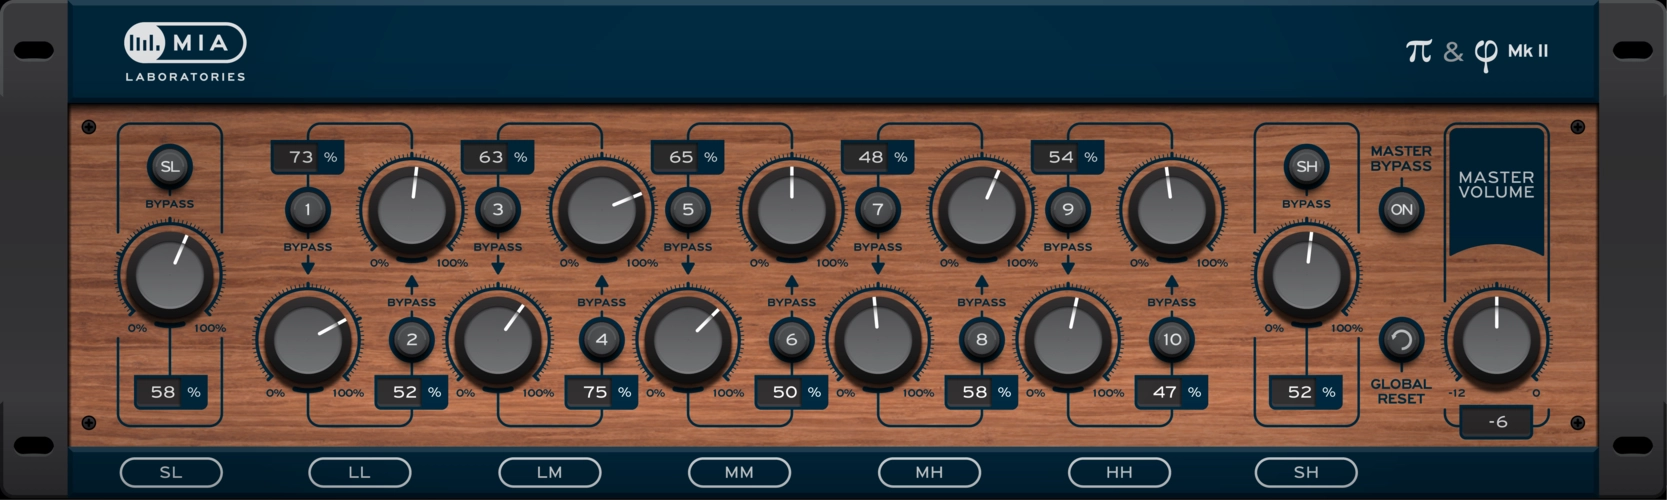Screen dimensions: 1667x500
Task: Click the band 7 knob below bypass 7
Action: coord(878,338)
